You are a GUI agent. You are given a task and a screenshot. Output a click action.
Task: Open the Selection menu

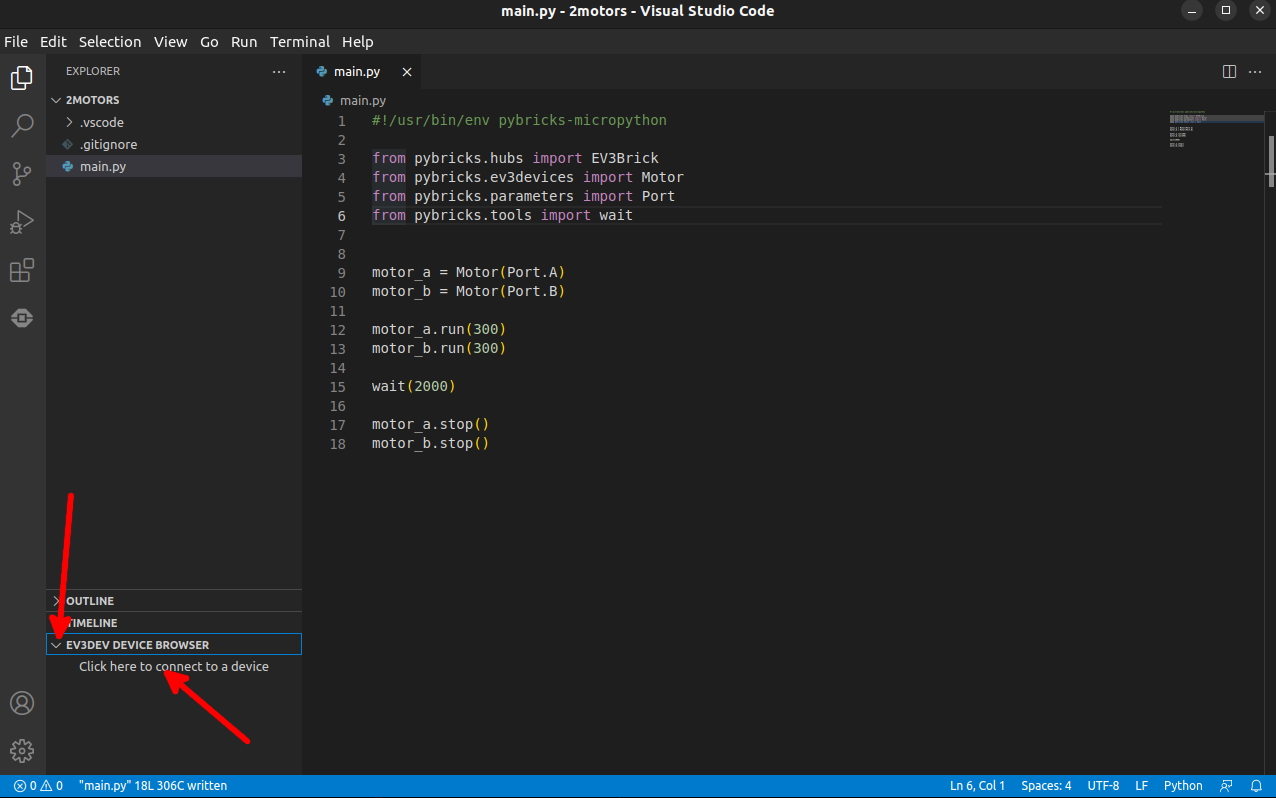(110, 42)
